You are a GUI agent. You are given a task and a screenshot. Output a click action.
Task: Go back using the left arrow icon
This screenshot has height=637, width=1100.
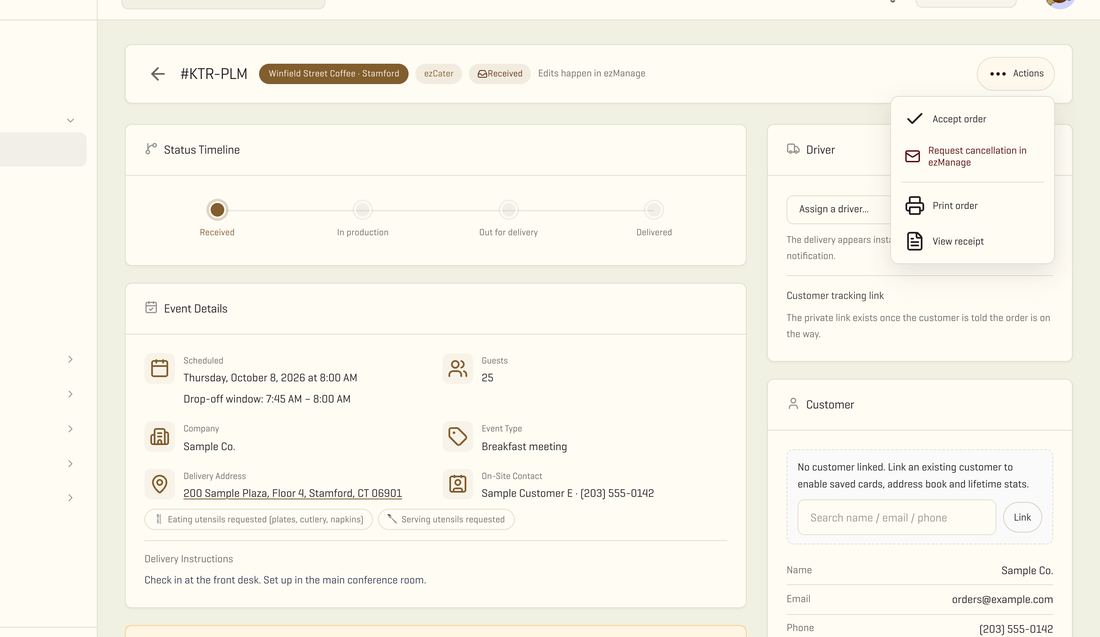click(x=158, y=74)
